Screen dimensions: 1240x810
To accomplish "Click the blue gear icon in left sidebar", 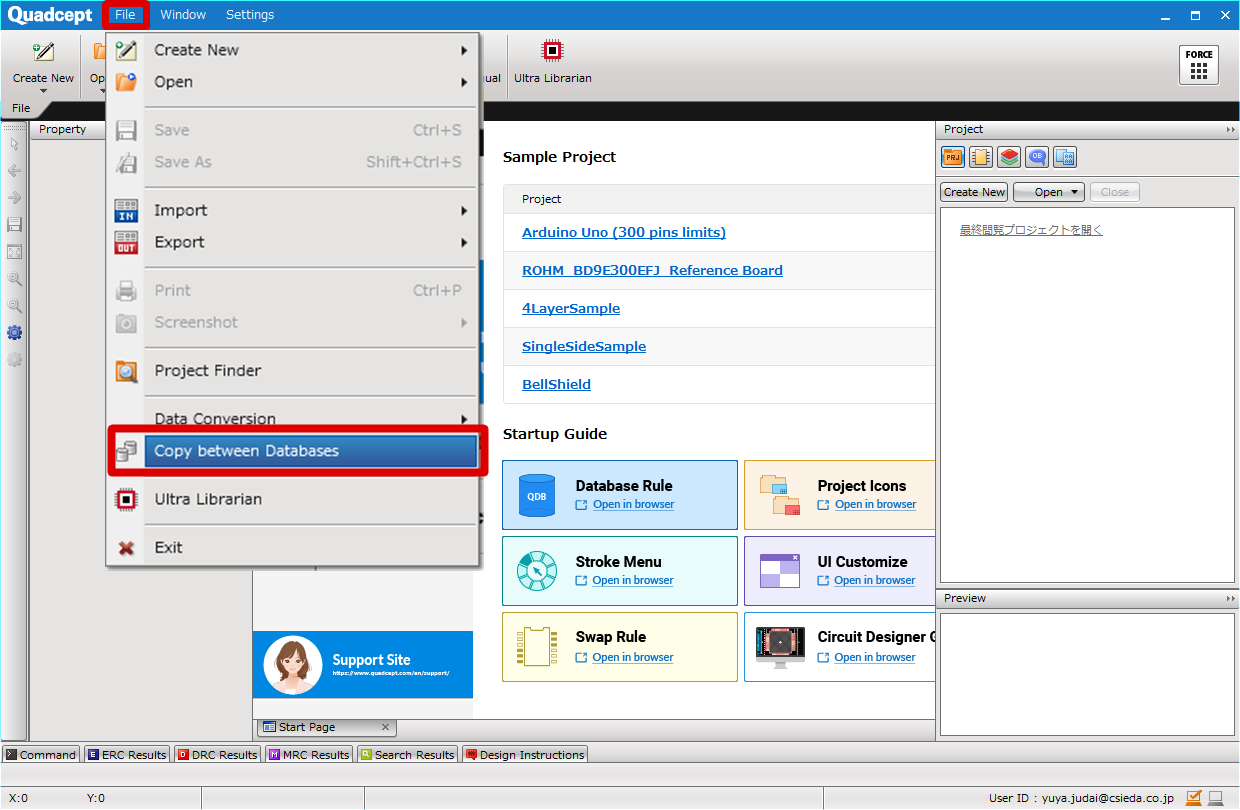I will click(14, 333).
